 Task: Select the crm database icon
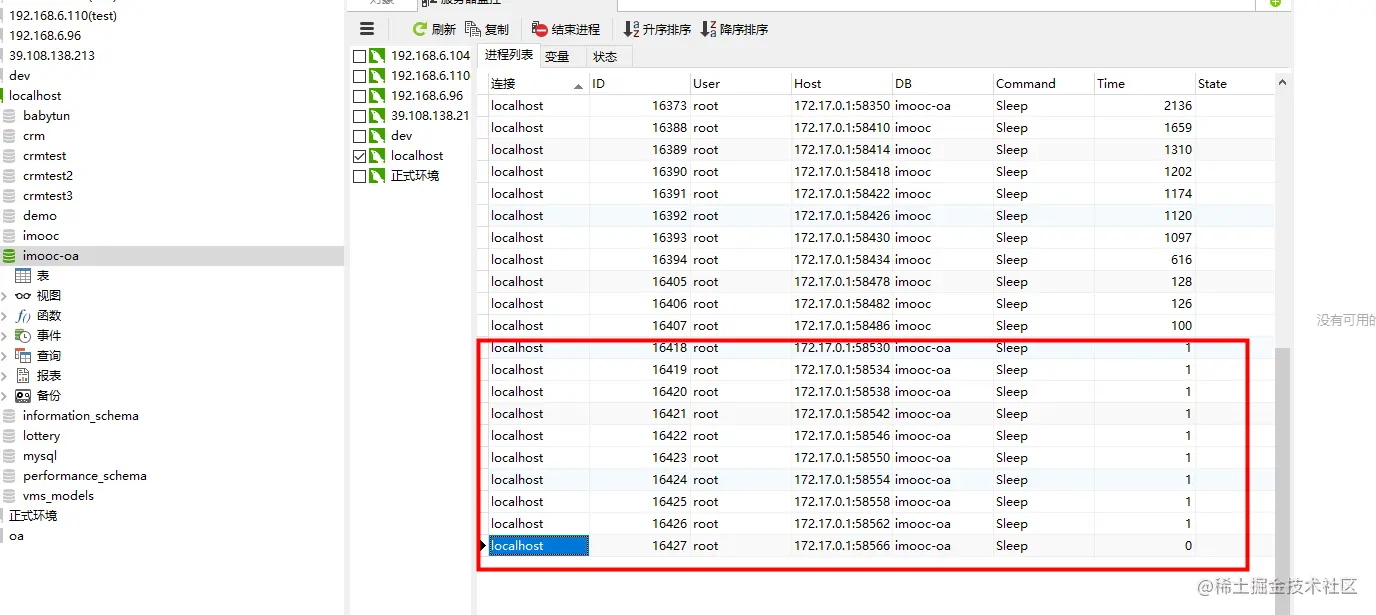click(10, 136)
